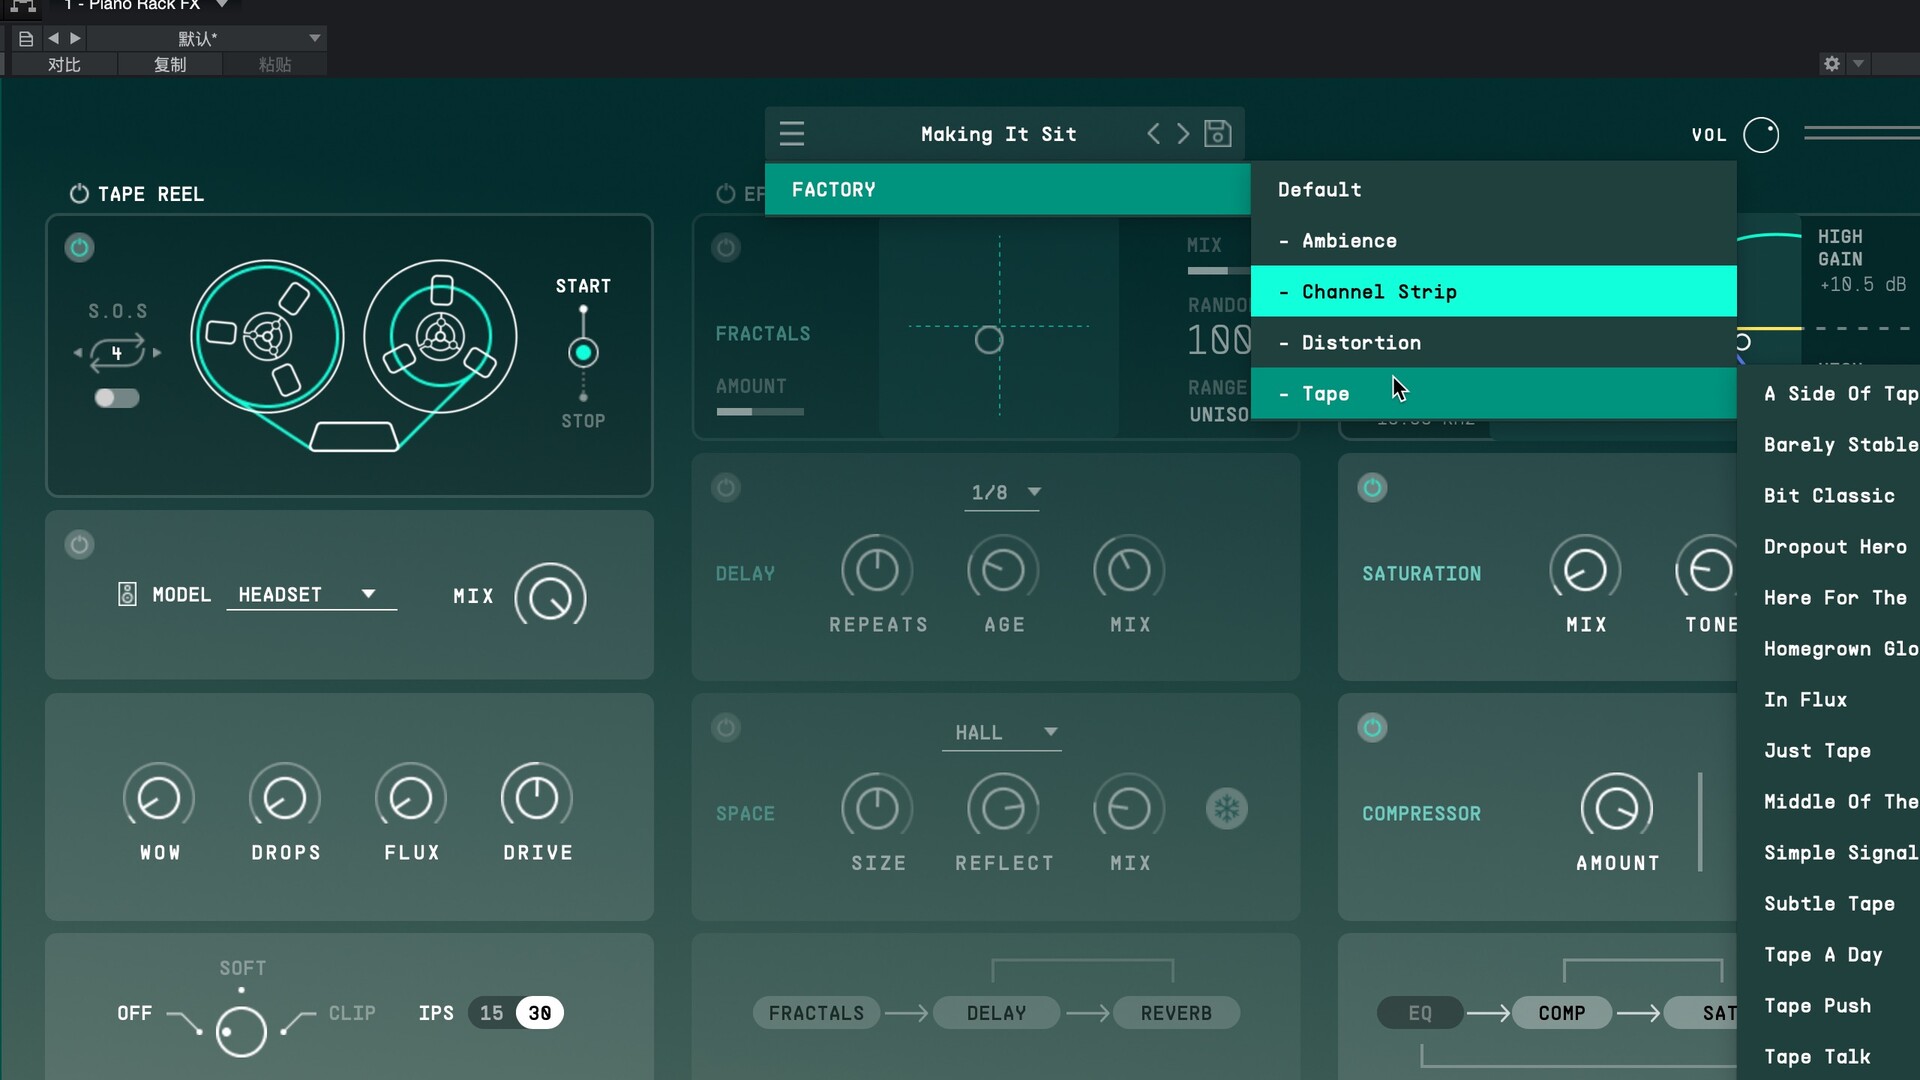This screenshot has width=1920, height=1080.
Task: Click the speaker model icon
Action: tap(127, 595)
